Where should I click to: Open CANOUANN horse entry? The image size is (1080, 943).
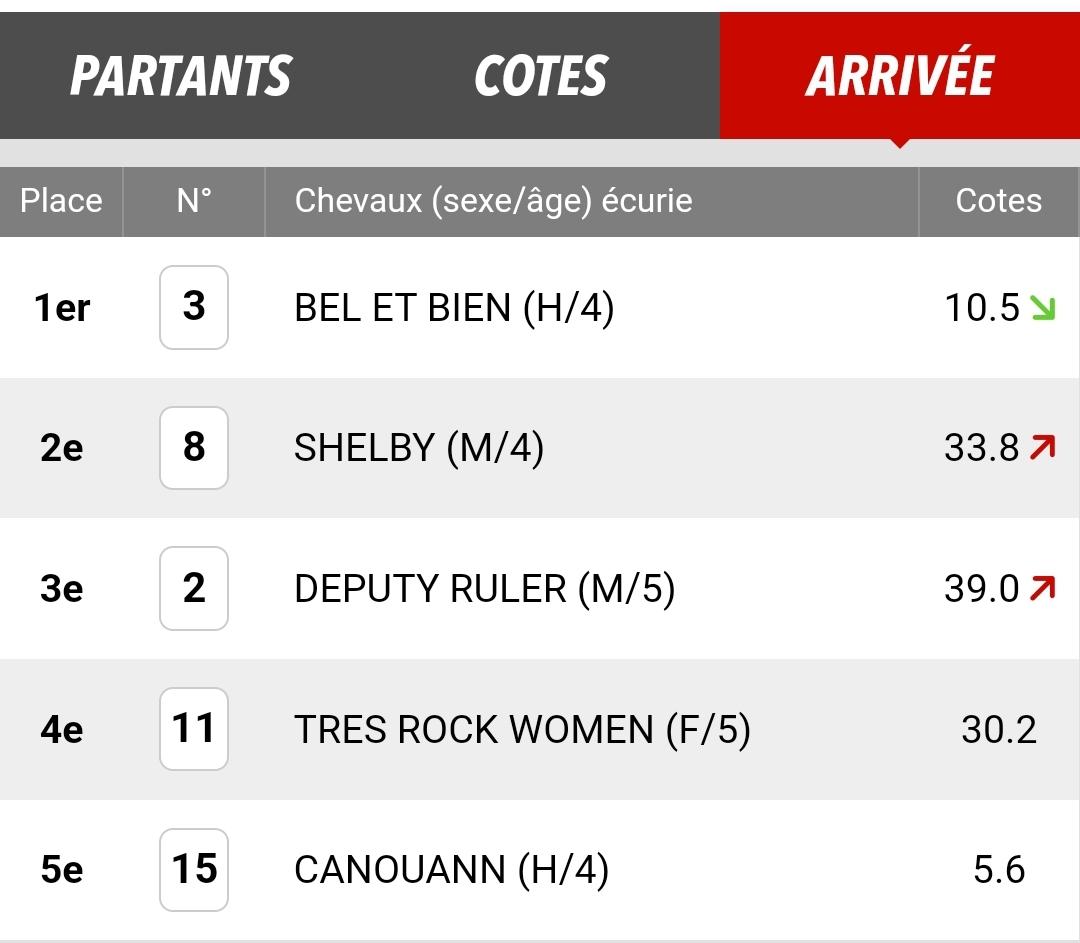click(451, 869)
